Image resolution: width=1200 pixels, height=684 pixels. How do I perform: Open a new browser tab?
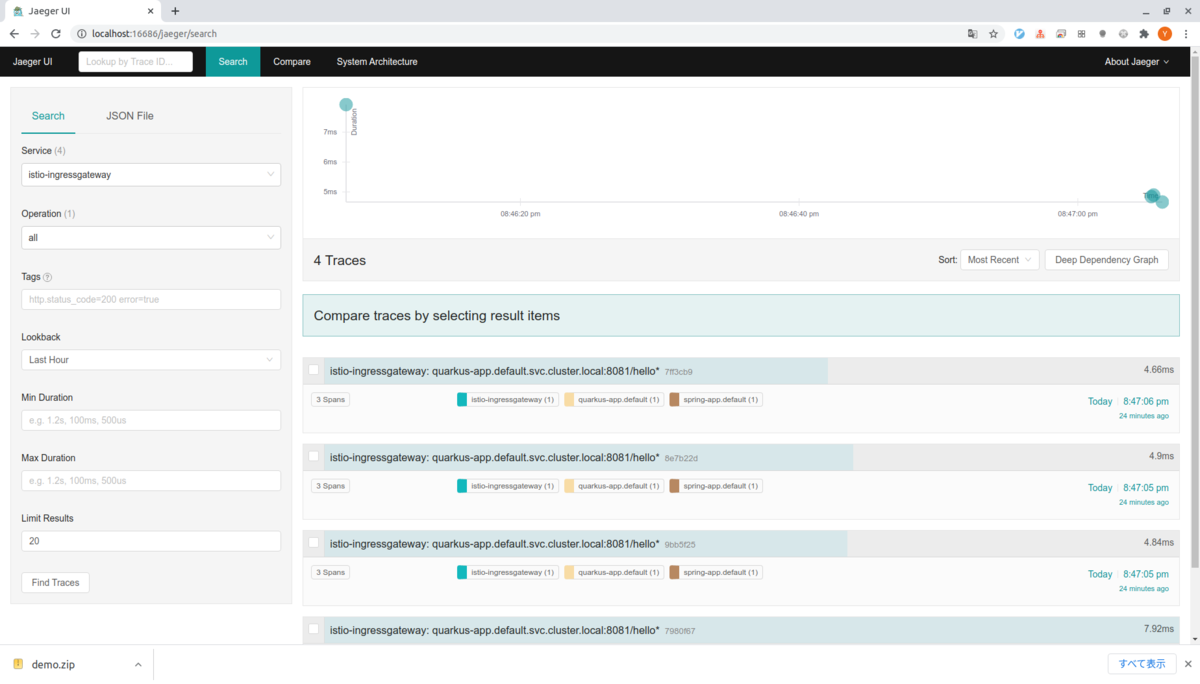175,11
